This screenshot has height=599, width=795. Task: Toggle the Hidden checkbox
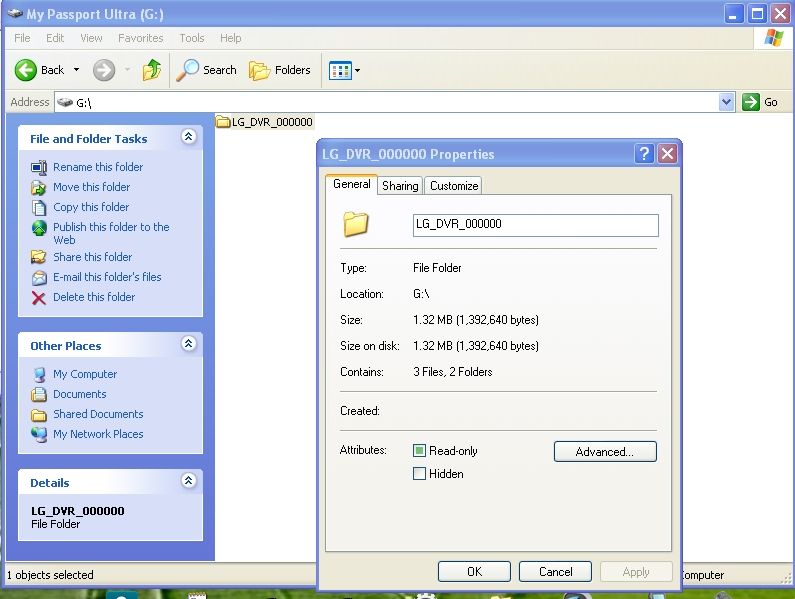[x=419, y=474]
